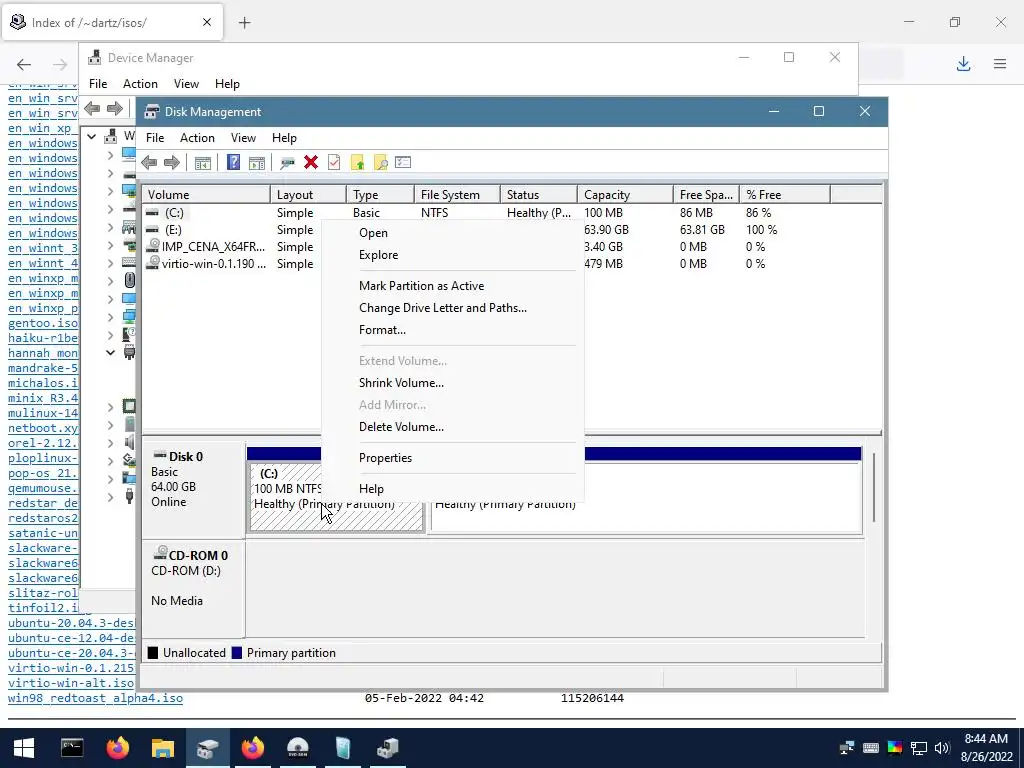Open Disk Management Action menu
Image resolution: width=1024 pixels, height=768 pixels.
coord(197,138)
